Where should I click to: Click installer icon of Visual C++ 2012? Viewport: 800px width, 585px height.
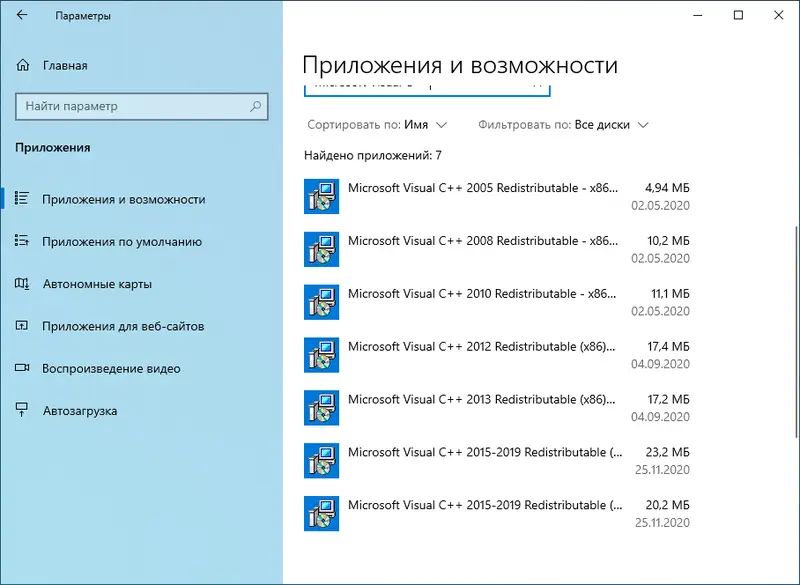coord(321,355)
